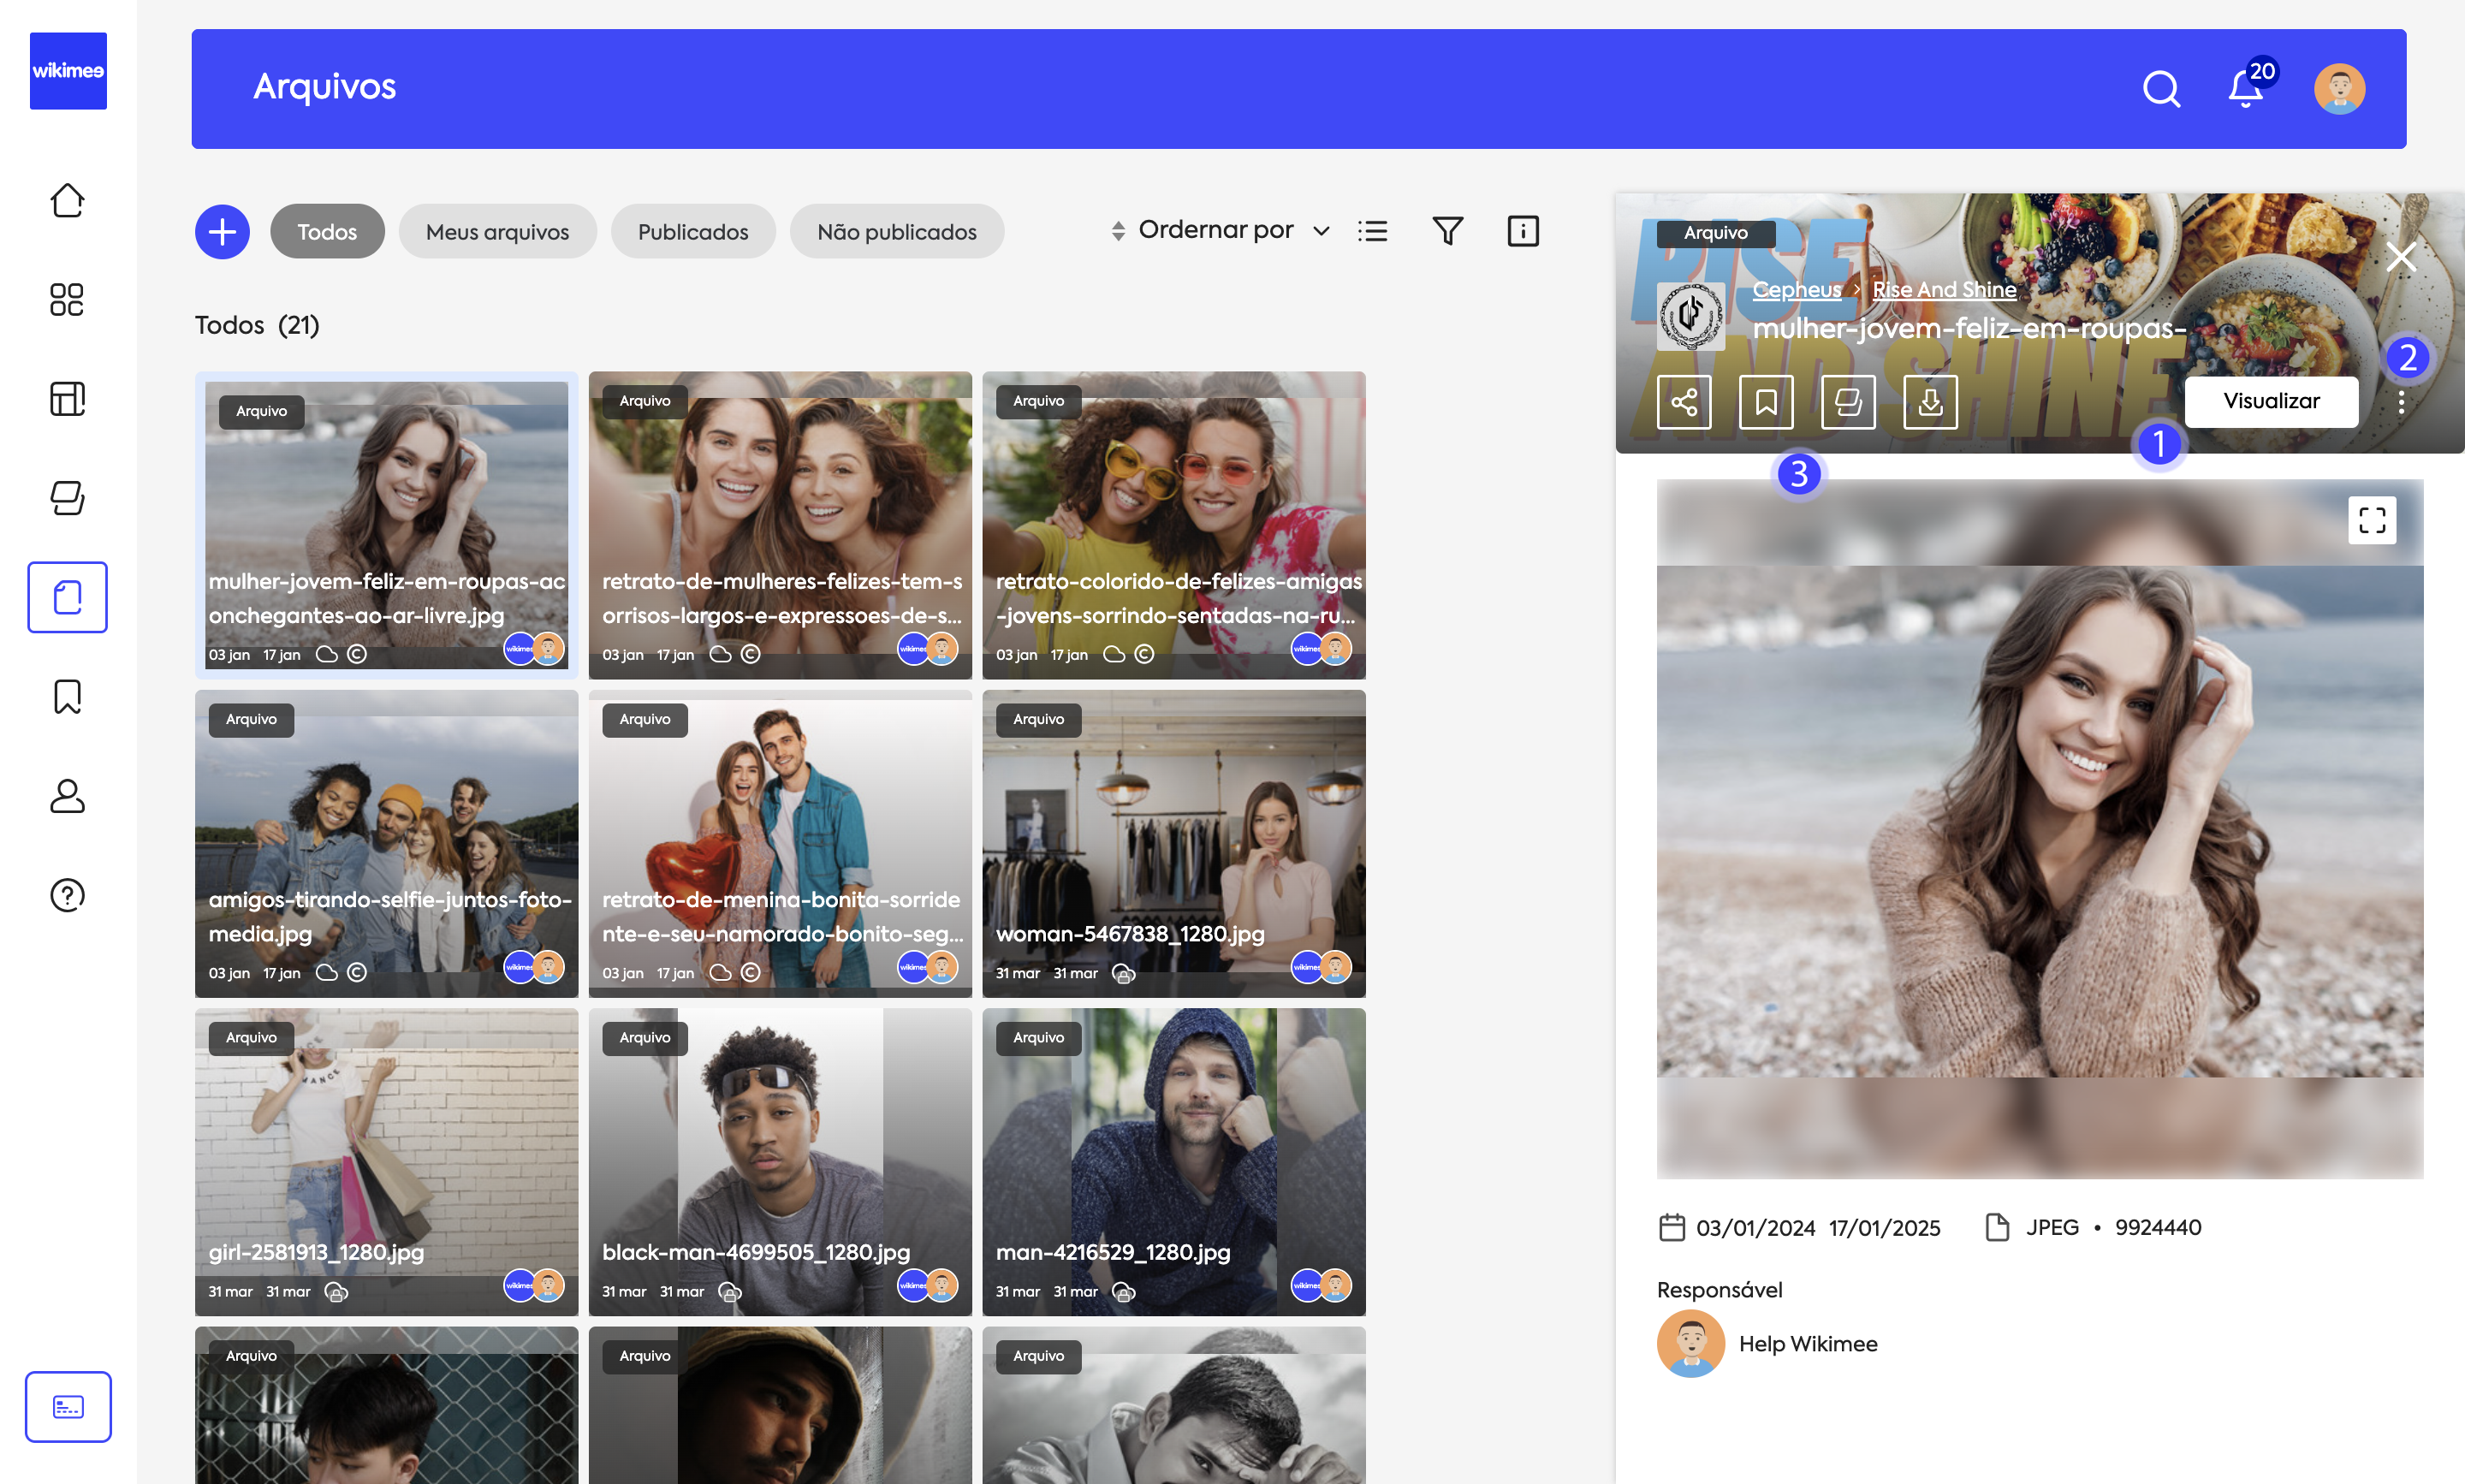Open the help question mark icon
Viewport: 2465px width, 1484px height.
pyautogui.click(x=67, y=895)
